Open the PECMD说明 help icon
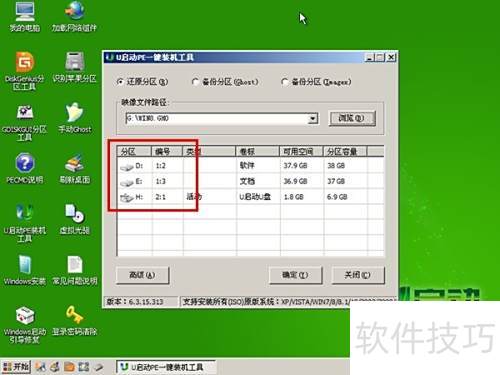Image resolution: width=500 pixels, height=375 pixels. coord(25,168)
